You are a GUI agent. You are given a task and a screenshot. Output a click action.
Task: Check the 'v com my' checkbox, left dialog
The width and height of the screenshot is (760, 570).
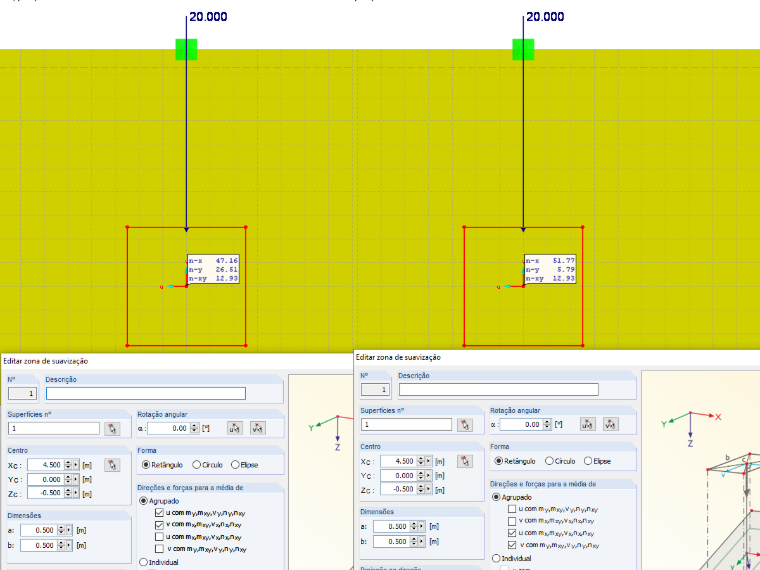click(159, 549)
